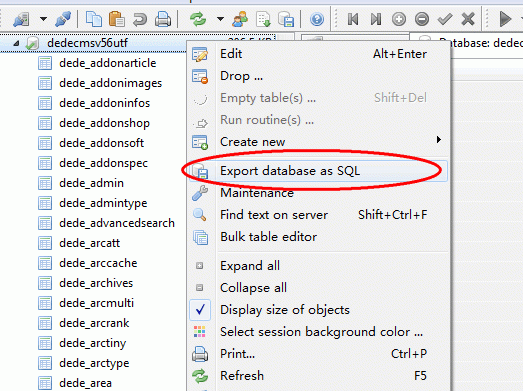Click database icon beside dedecmsv56utf
Viewport: 526px width, 391px height.
click(33, 43)
